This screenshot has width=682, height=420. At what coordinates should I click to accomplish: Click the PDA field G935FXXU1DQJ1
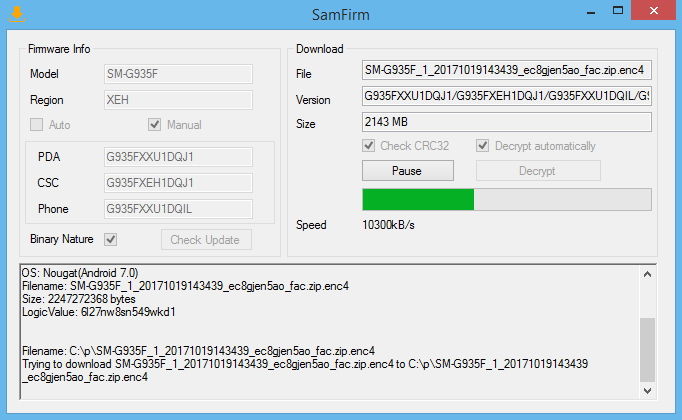[x=178, y=157]
